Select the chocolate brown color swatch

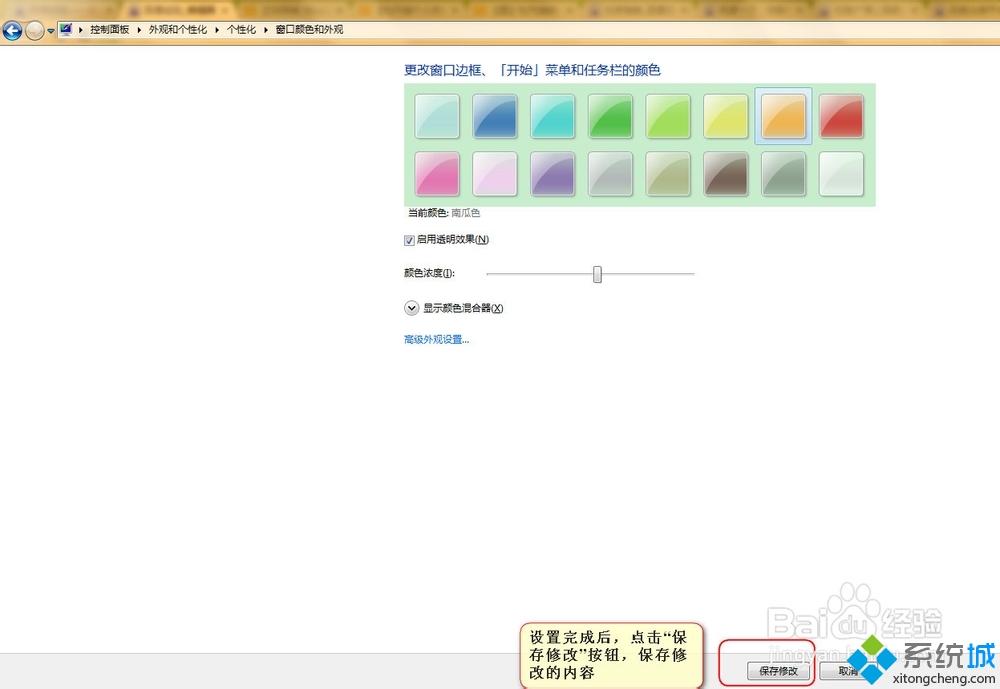726,174
